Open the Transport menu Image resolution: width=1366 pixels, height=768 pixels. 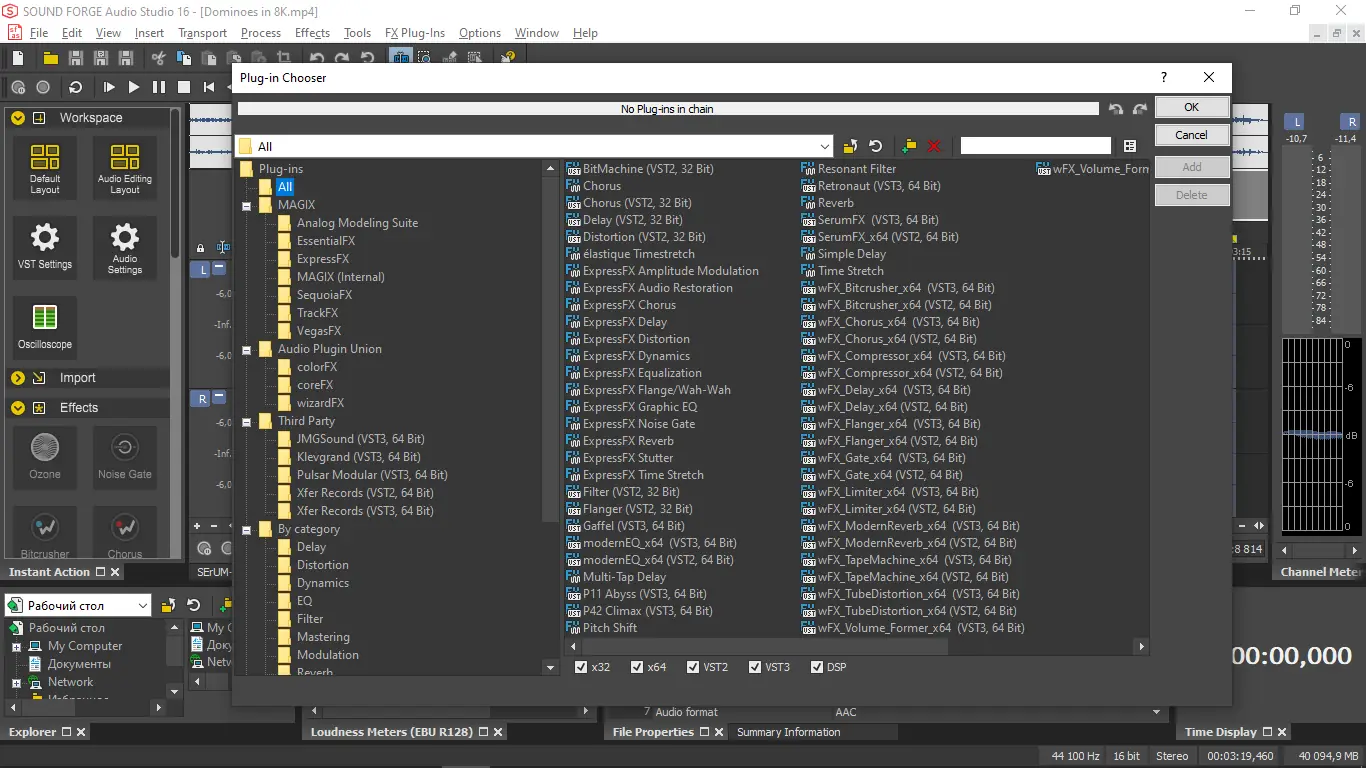pyautogui.click(x=202, y=33)
